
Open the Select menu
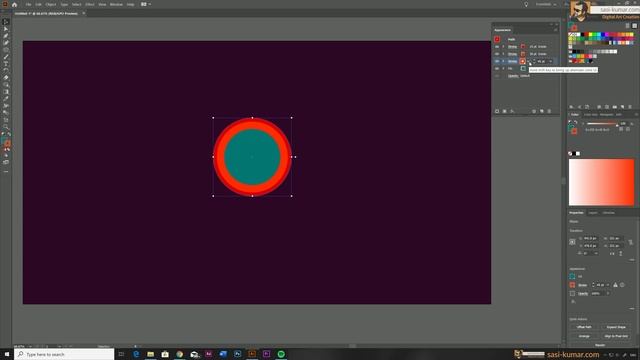pos(76,4)
